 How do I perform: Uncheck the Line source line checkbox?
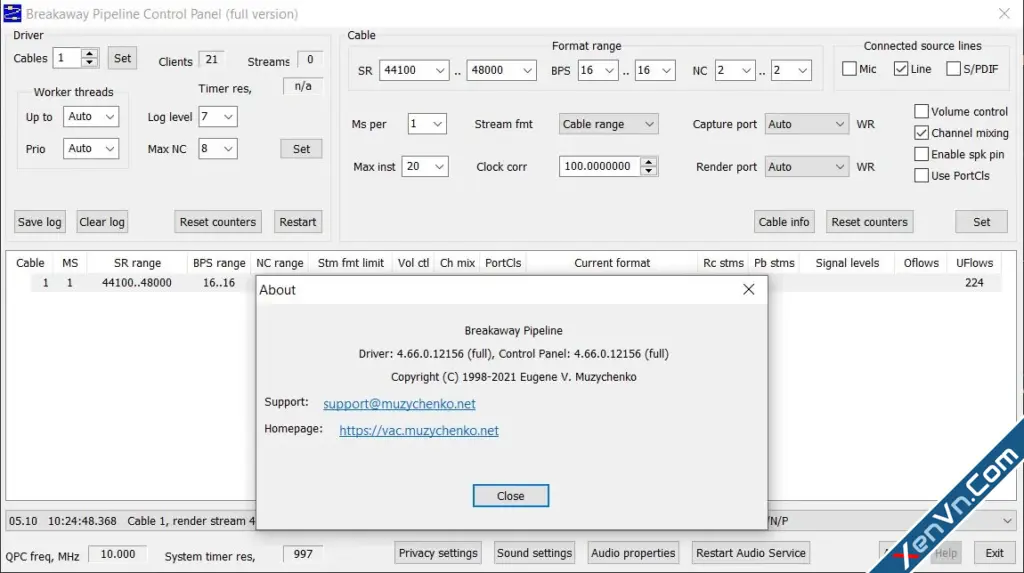coord(901,69)
